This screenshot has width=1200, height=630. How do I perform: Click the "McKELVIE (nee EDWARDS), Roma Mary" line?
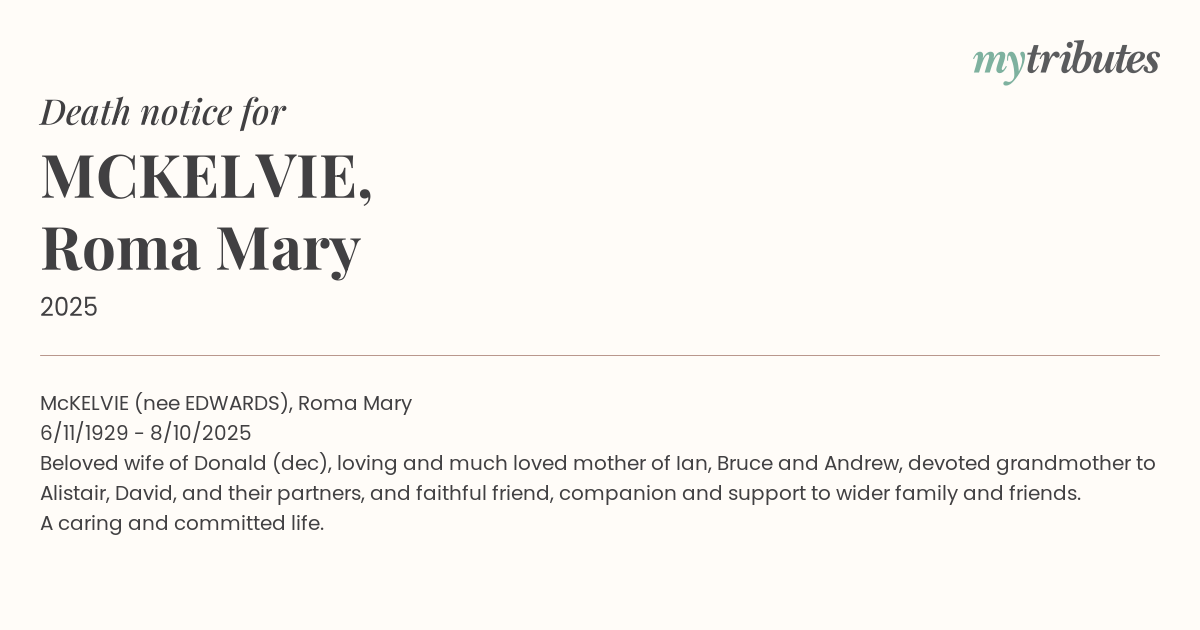(x=226, y=403)
